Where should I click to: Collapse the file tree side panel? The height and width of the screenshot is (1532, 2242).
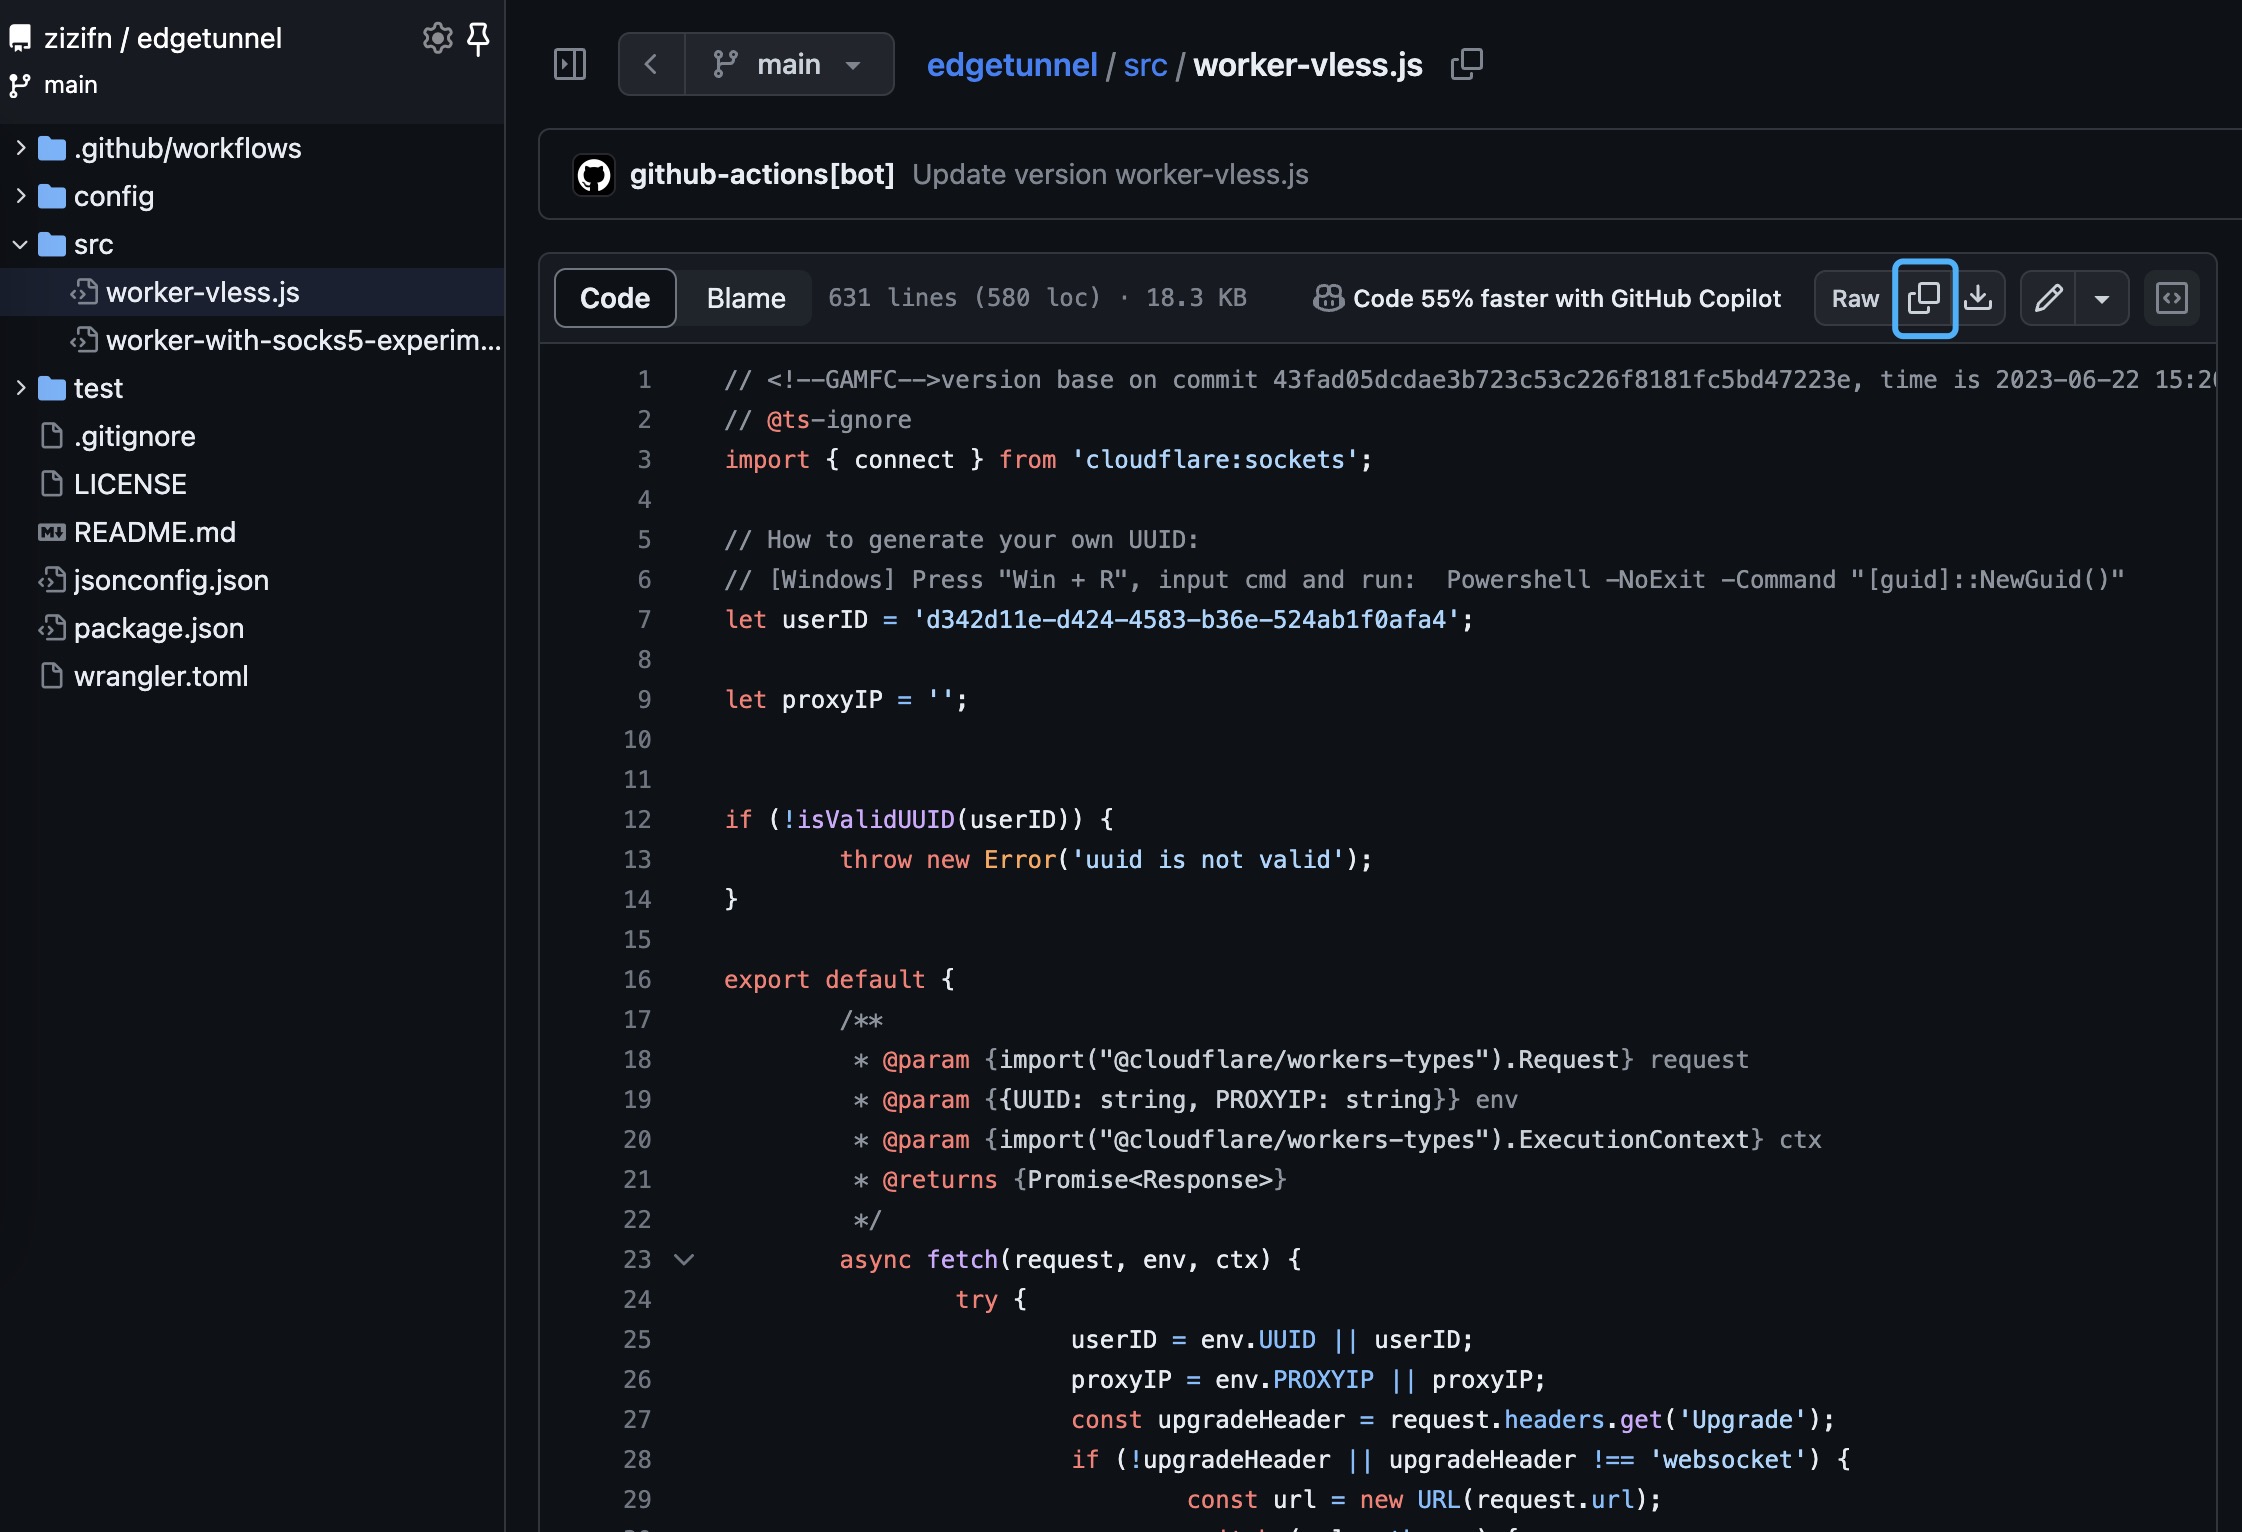(569, 64)
